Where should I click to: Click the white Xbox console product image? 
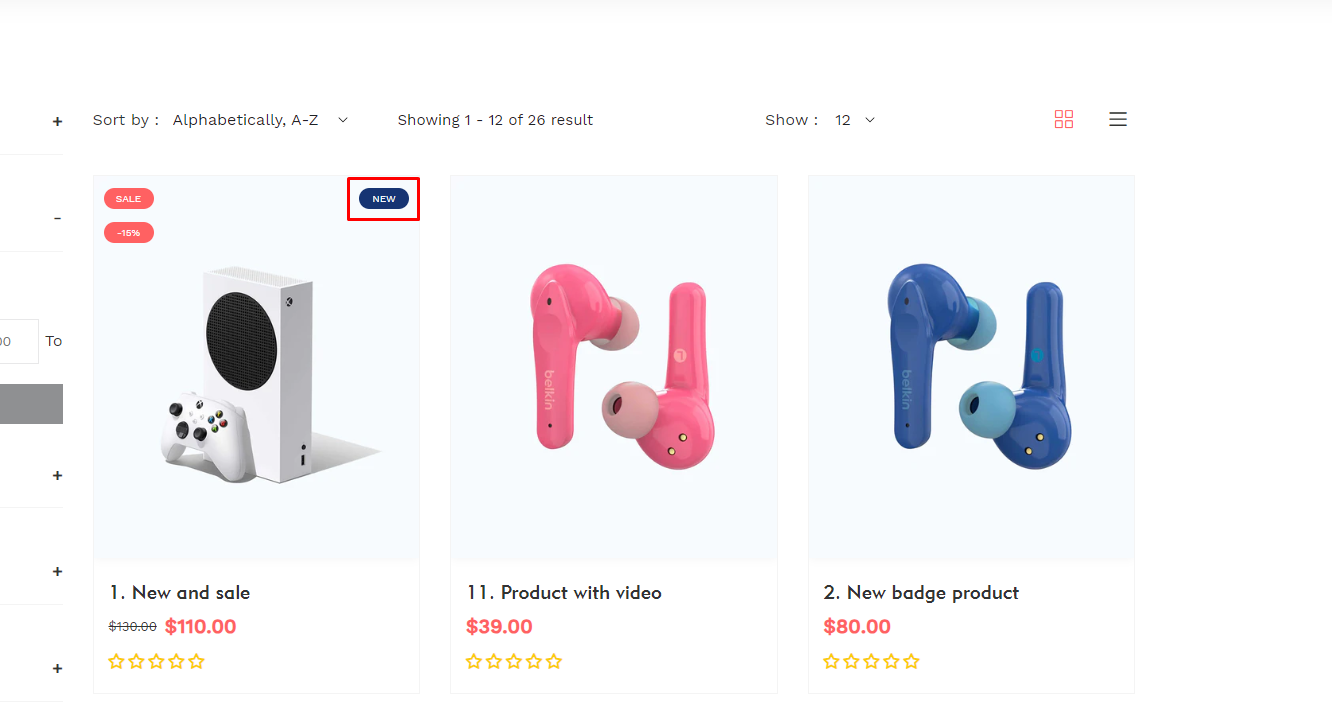click(x=256, y=375)
